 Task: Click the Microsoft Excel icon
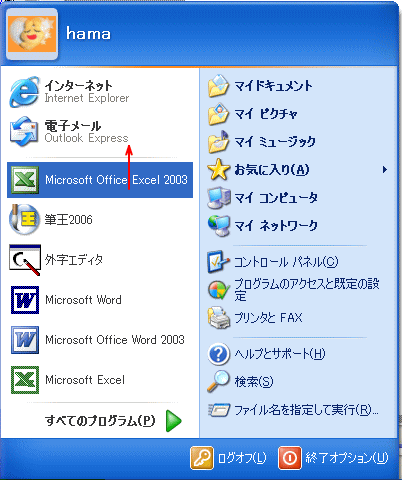tap(25, 380)
